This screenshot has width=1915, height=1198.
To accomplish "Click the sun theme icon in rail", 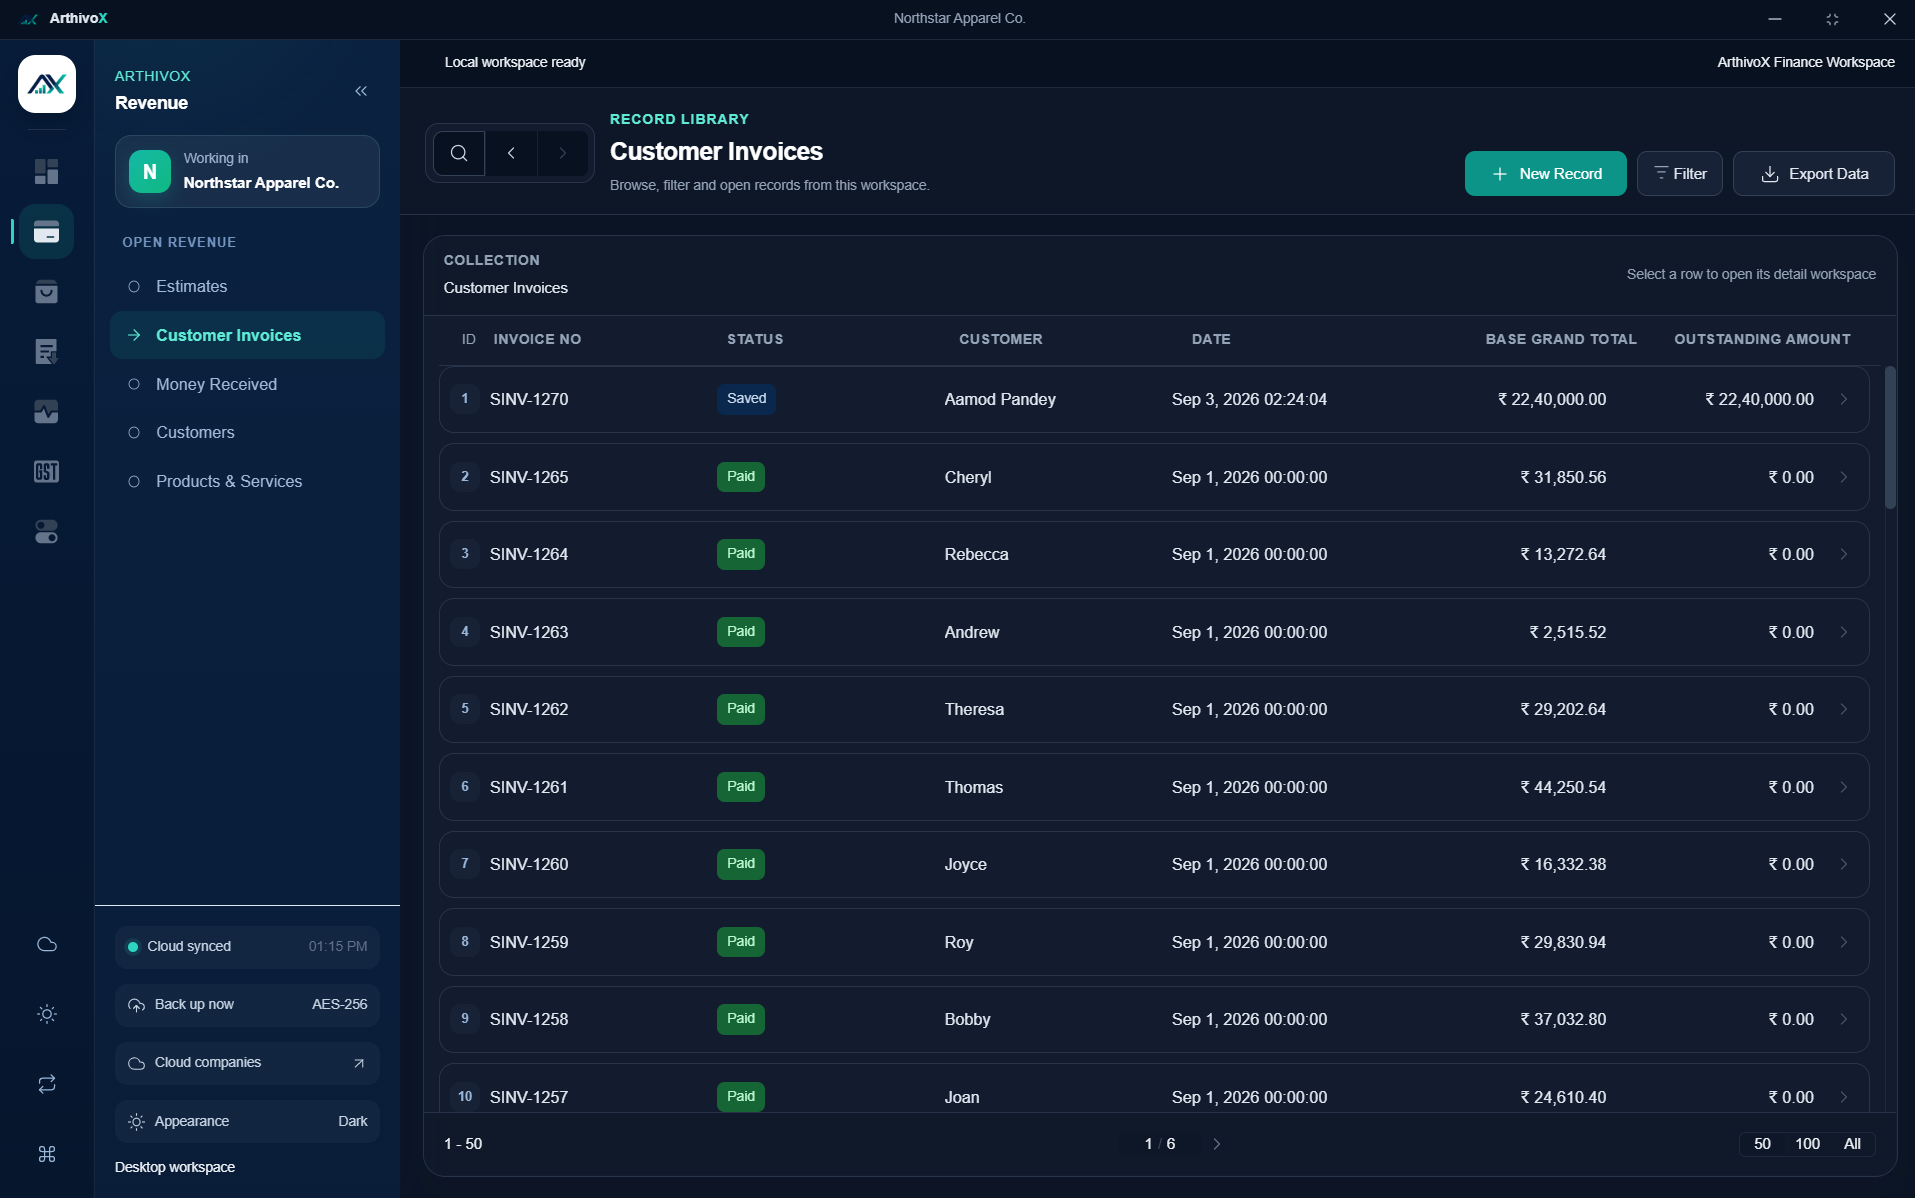I will [46, 1014].
